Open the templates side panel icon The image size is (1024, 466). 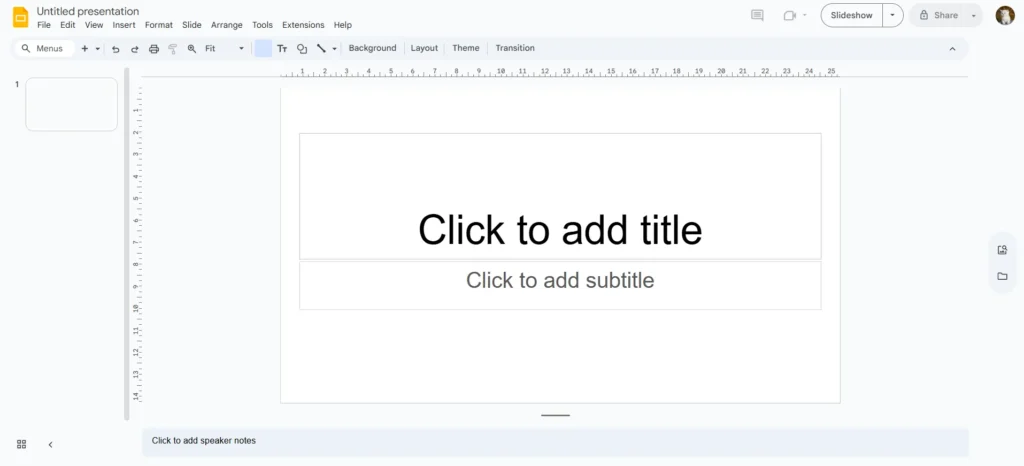[1002, 250]
